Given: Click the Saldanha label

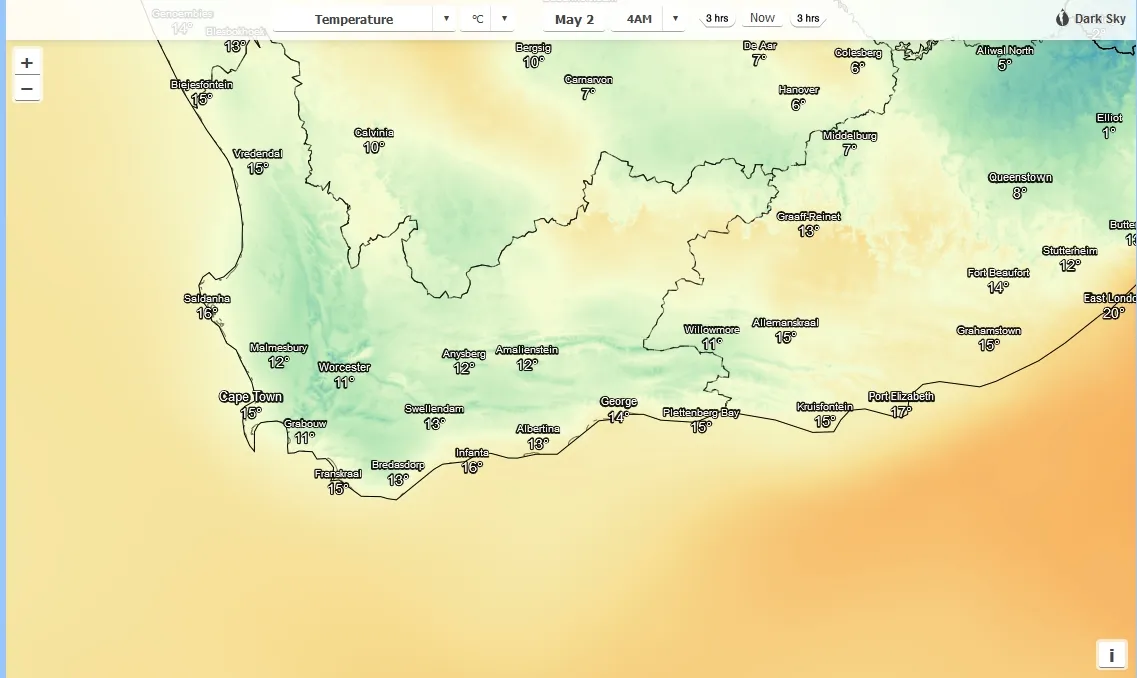Looking at the screenshot, I should click(207, 299).
